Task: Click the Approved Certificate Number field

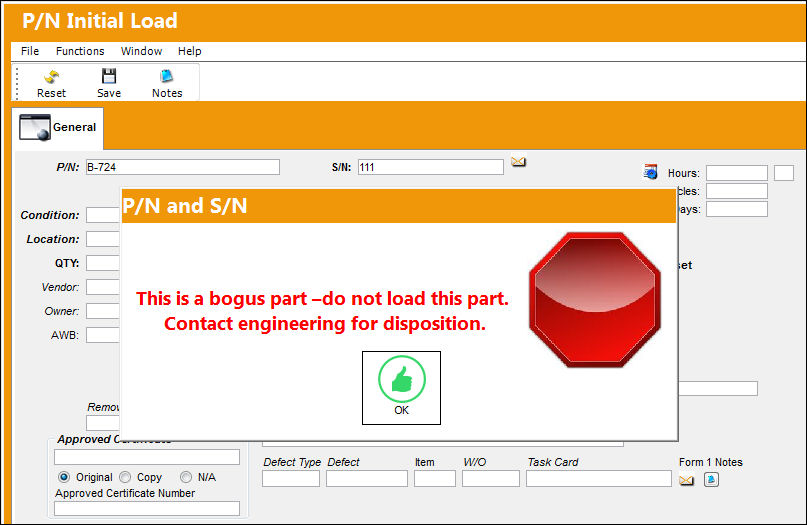Action: 147,509
